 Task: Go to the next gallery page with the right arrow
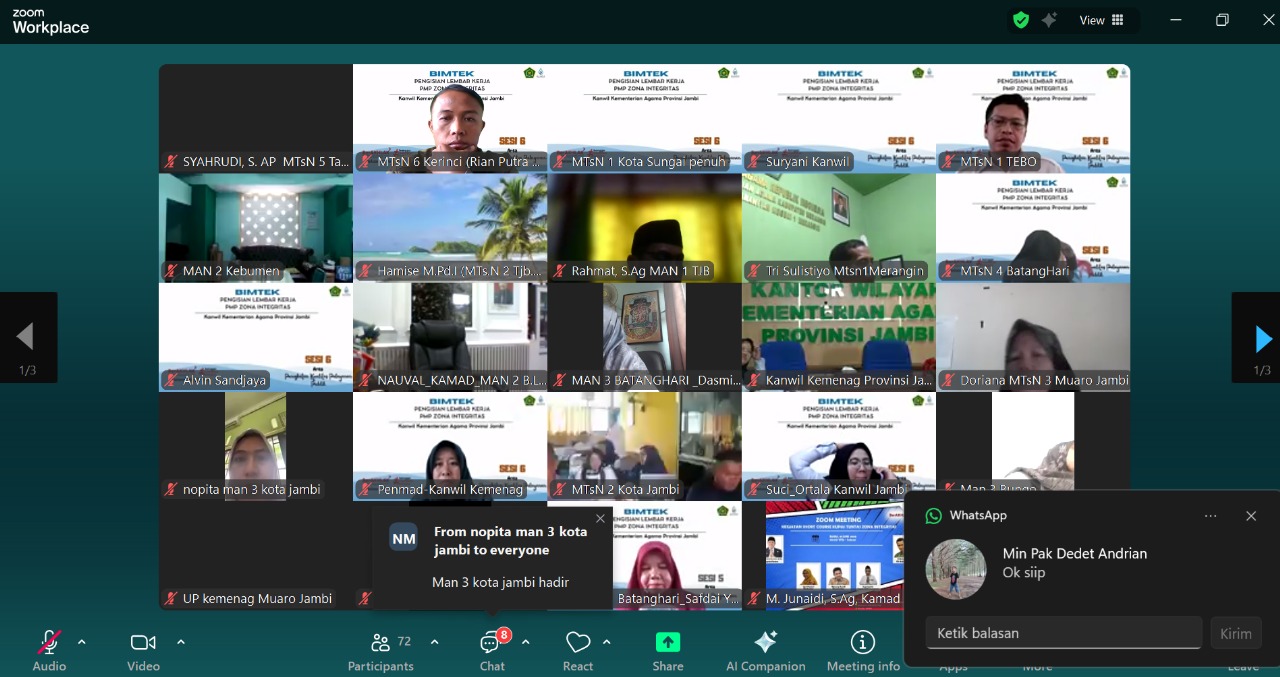(x=1262, y=338)
